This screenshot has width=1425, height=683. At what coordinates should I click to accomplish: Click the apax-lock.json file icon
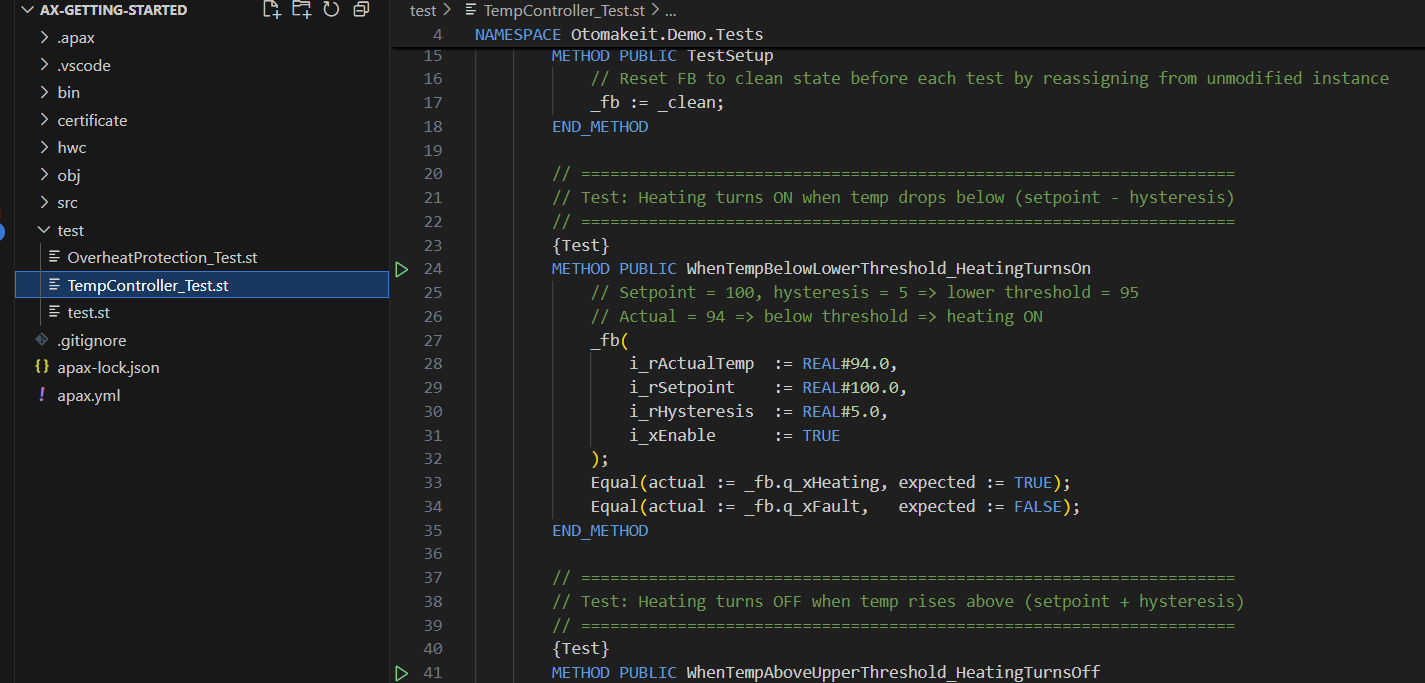[42, 367]
